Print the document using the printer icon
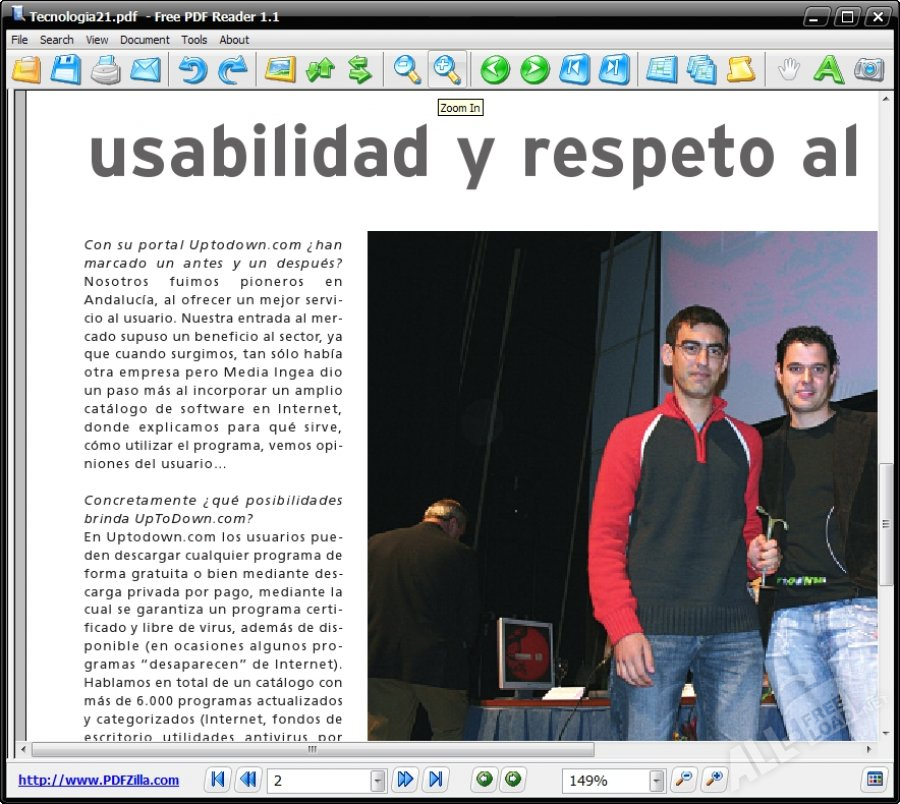 point(106,69)
